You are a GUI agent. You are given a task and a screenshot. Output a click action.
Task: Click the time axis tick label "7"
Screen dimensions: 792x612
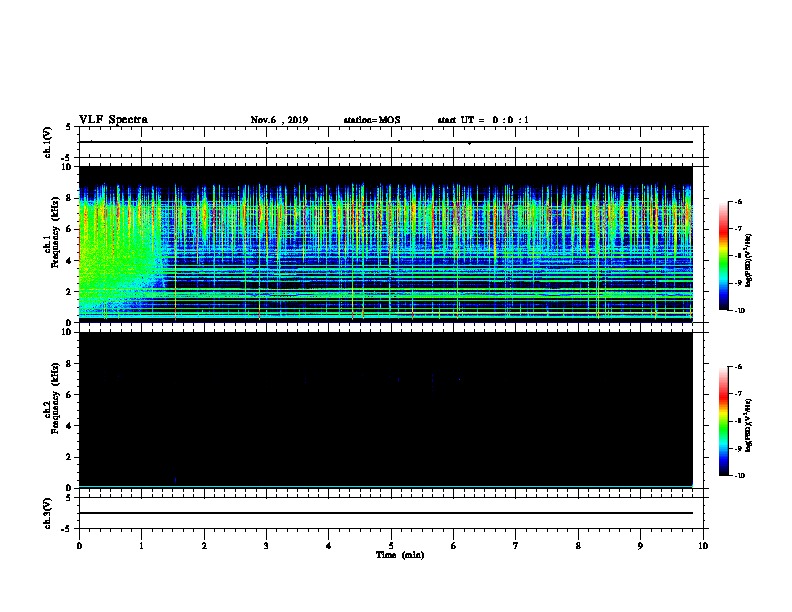tap(516, 546)
